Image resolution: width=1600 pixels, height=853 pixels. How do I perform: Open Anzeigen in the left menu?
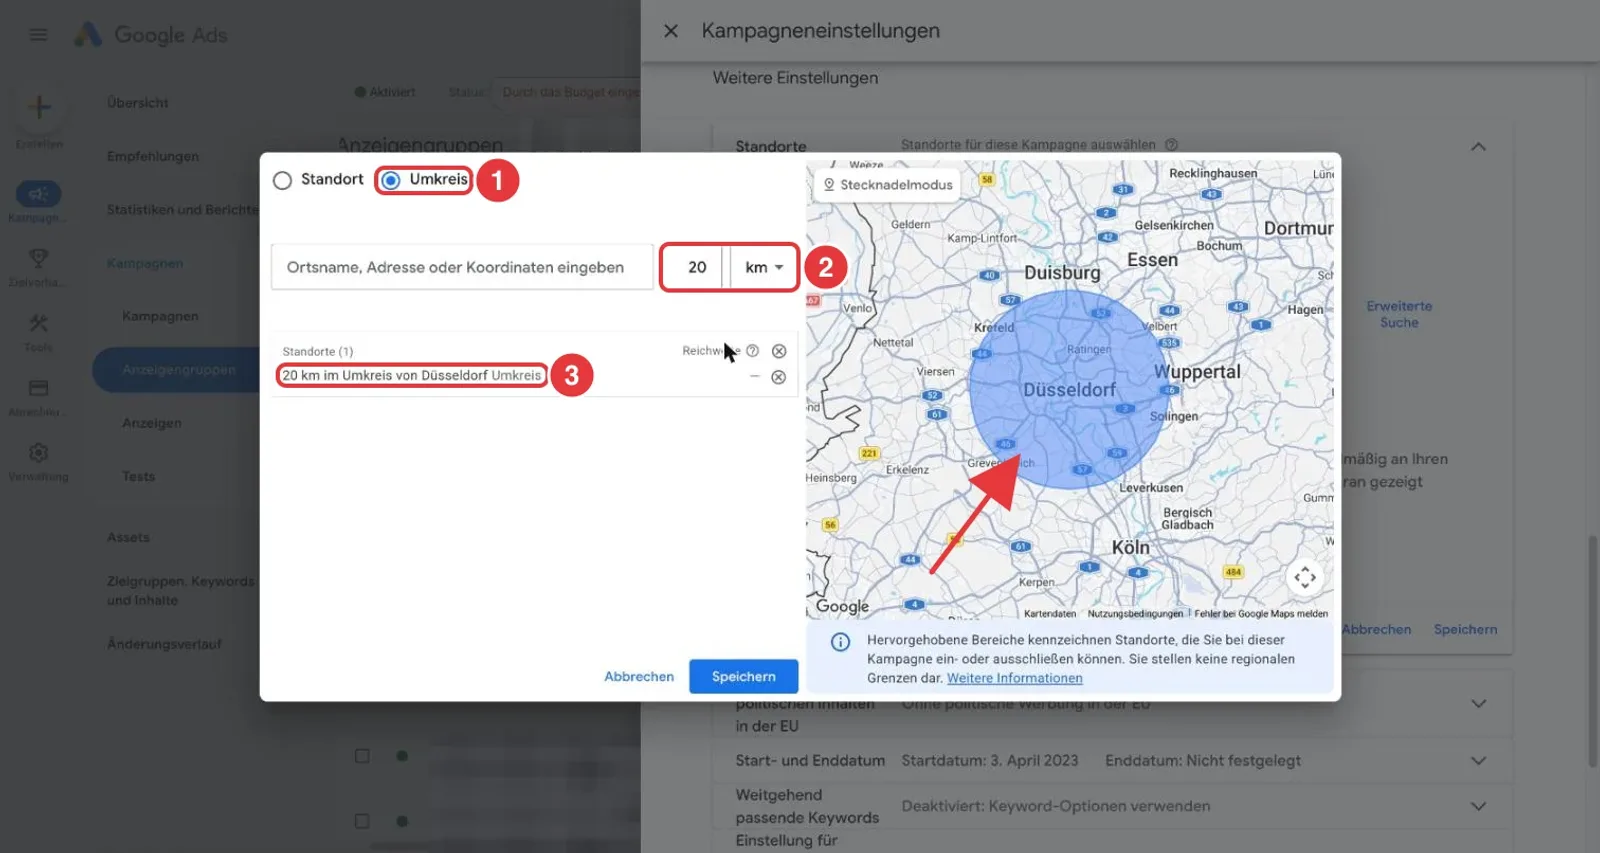tap(152, 424)
